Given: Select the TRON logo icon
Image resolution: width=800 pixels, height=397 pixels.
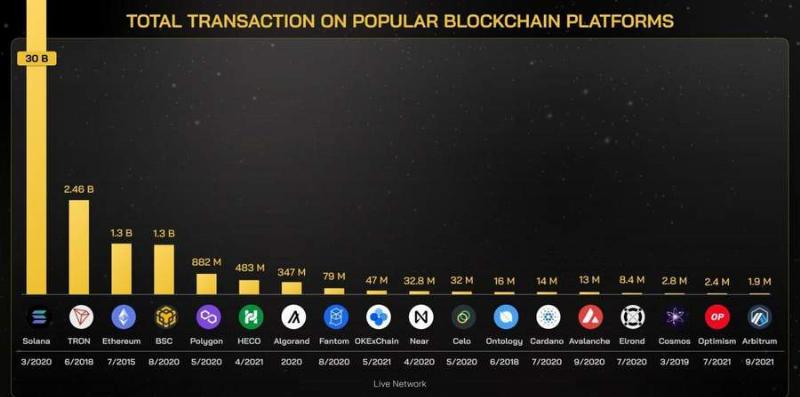Looking at the screenshot, I should (81, 317).
